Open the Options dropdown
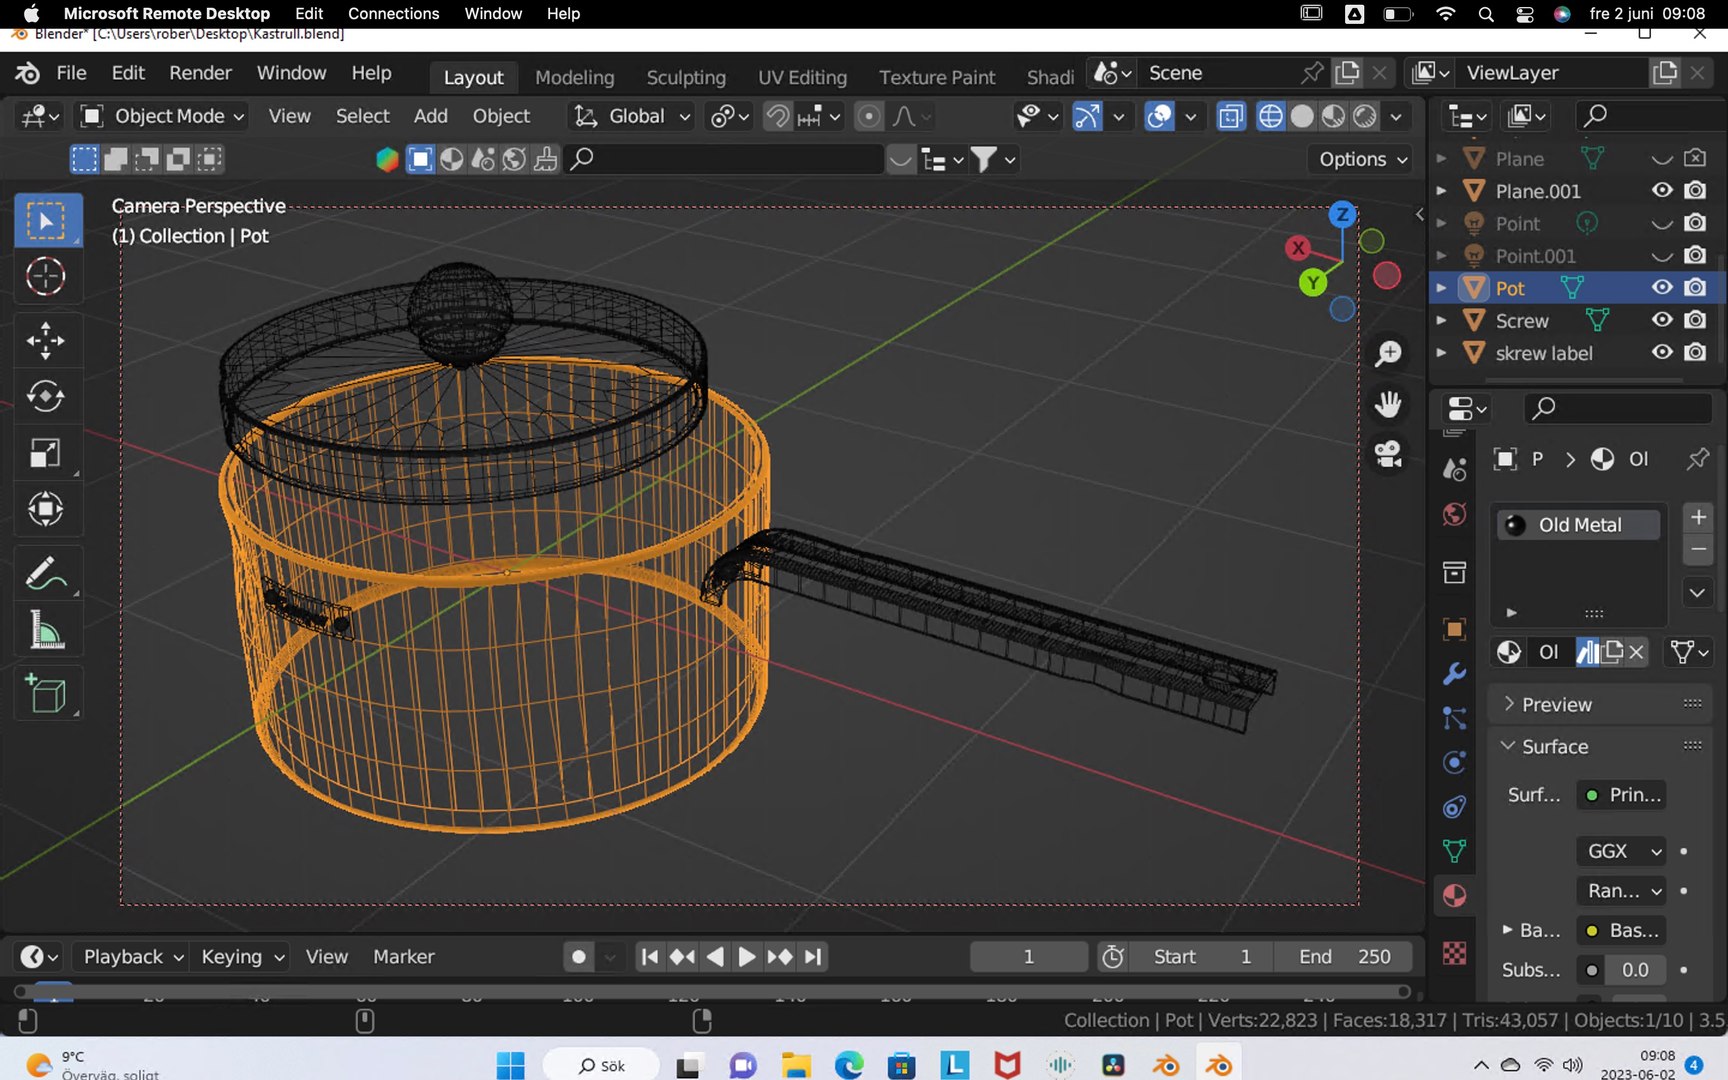The width and height of the screenshot is (1728, 1080). click(1362, 159)
